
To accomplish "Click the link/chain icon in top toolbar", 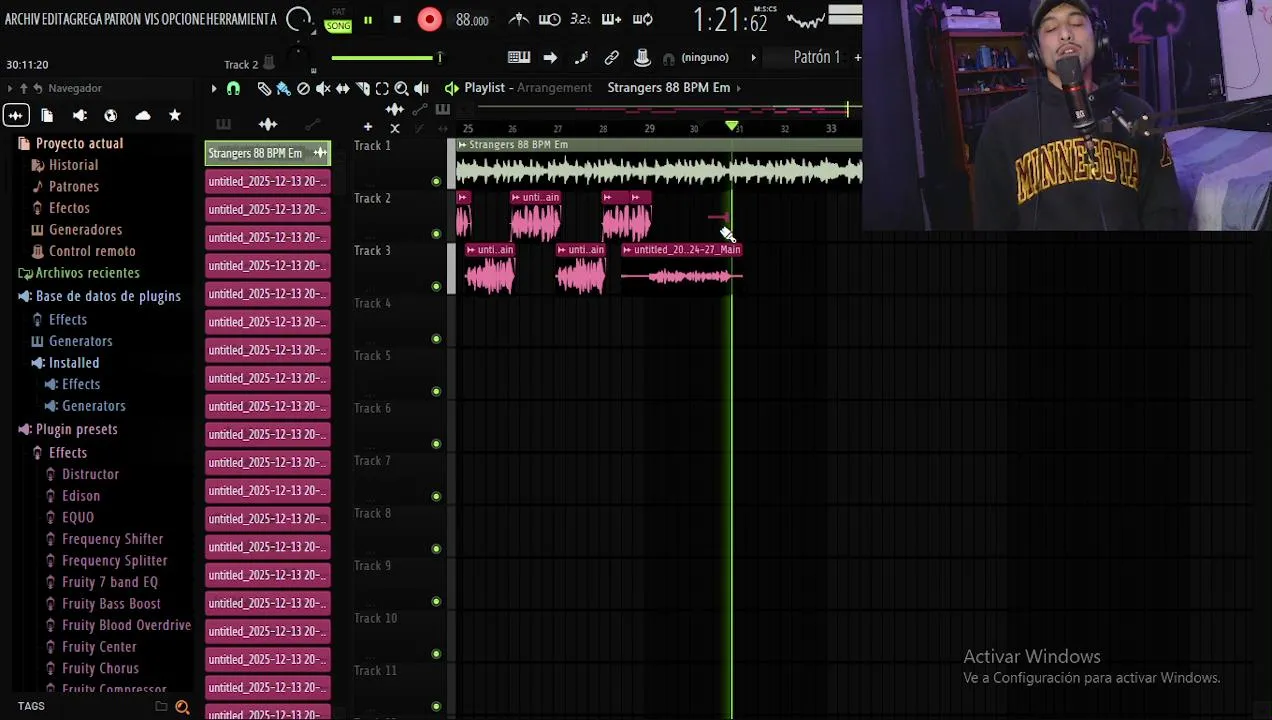I will [x=611, y=58].
